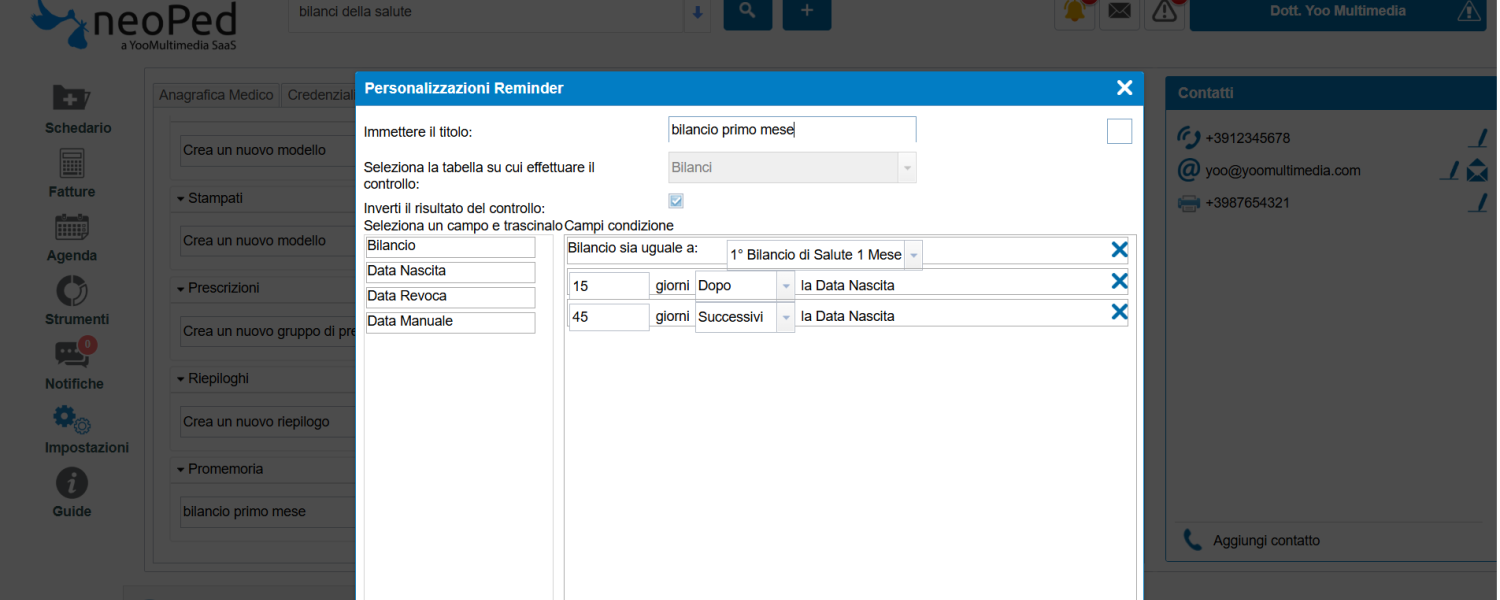Open the Successivi dropdown arrow

coord(785,317)
